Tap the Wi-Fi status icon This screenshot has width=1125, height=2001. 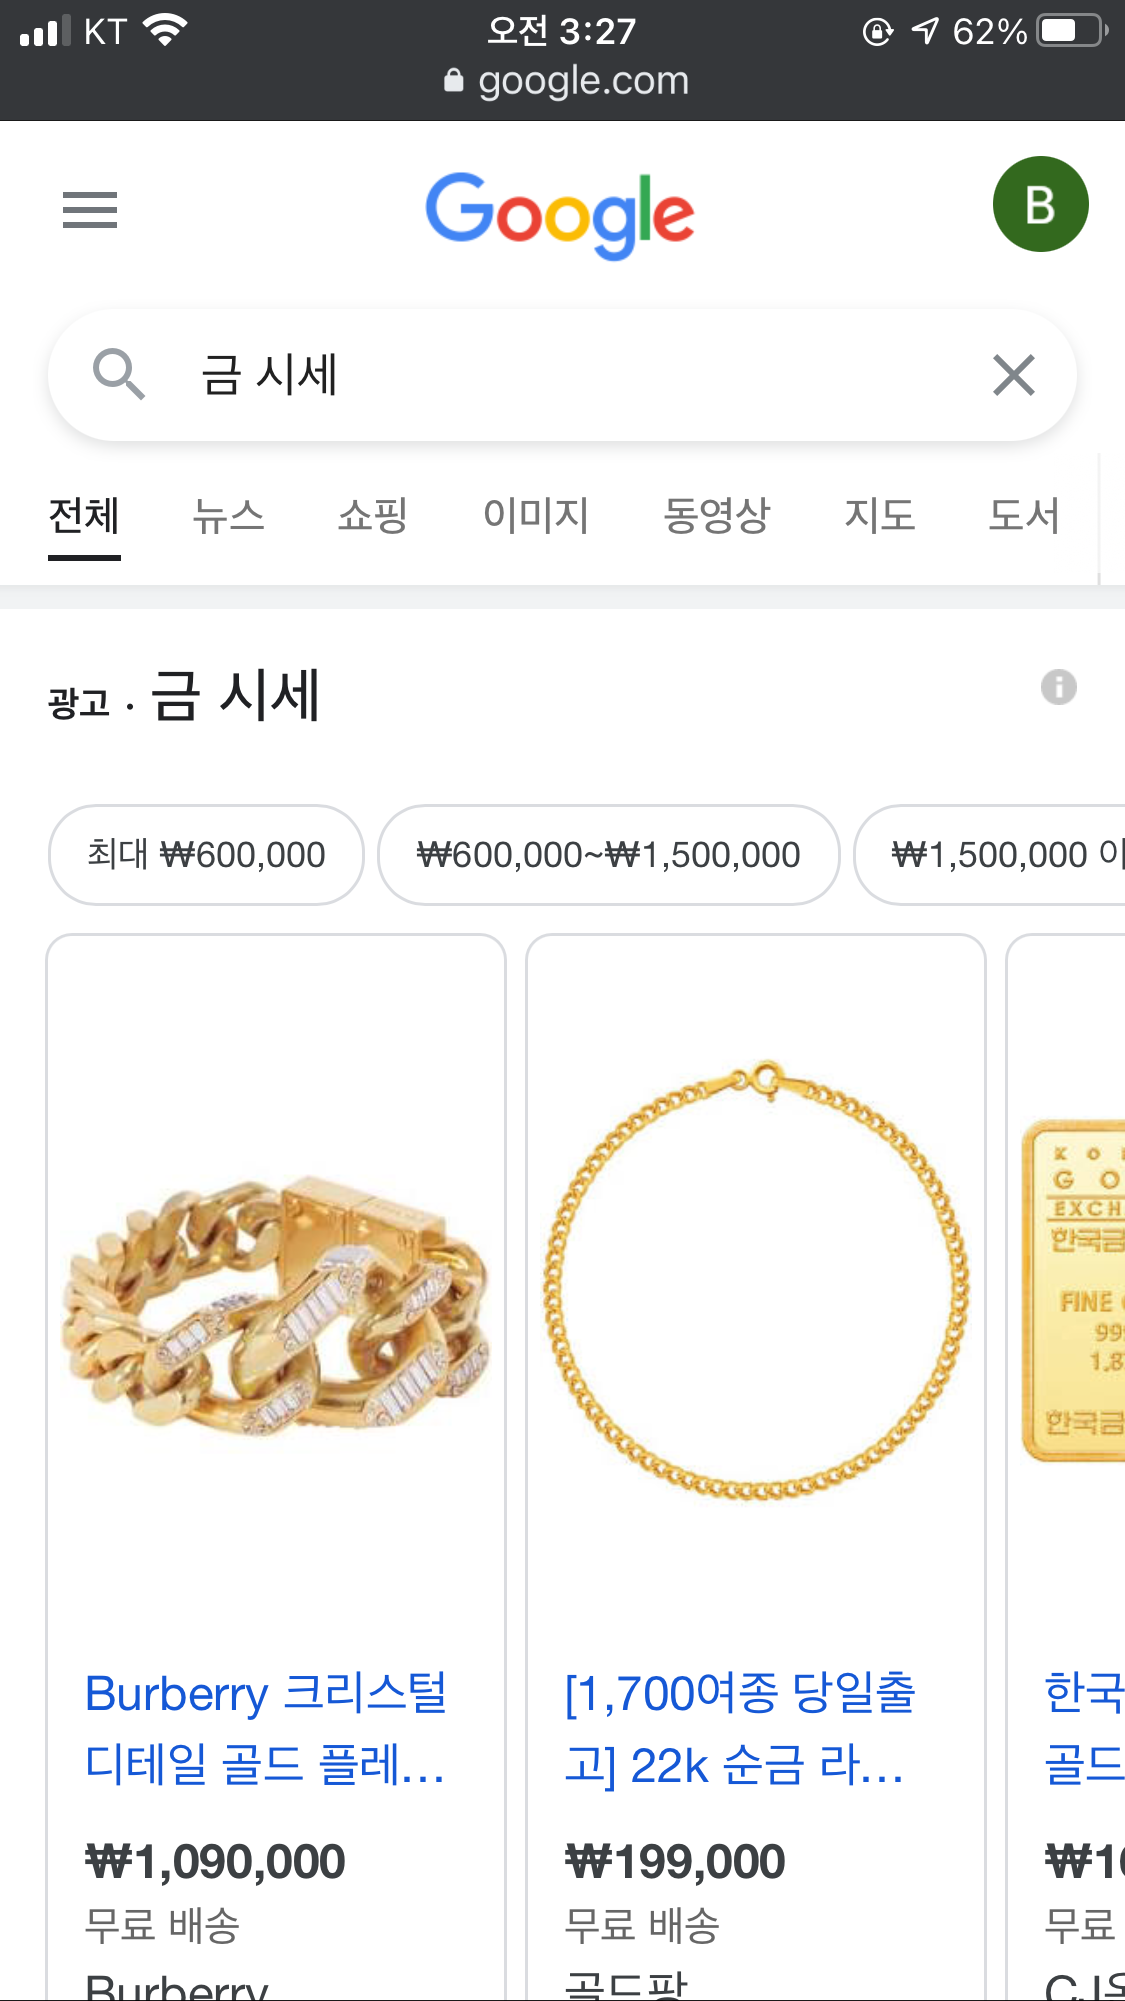tap(166, 30)
